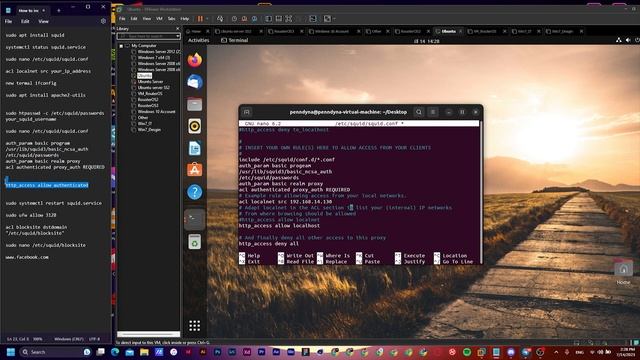Select Windows 10 Account in Library
This screenshot has width=640, height=360.
coord(156,111)
